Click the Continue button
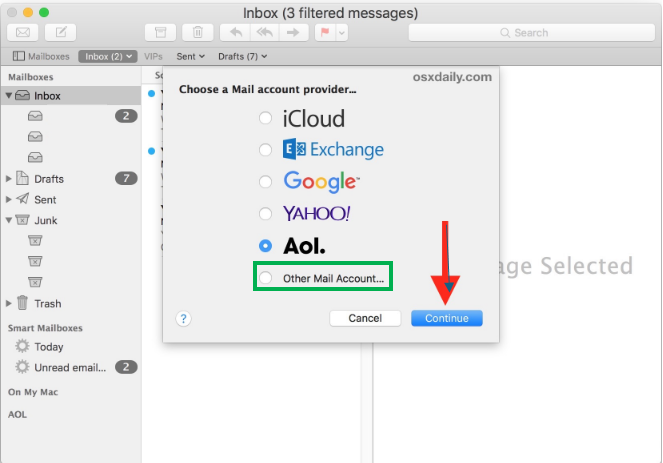663x463 pixels. coord(447,318)
